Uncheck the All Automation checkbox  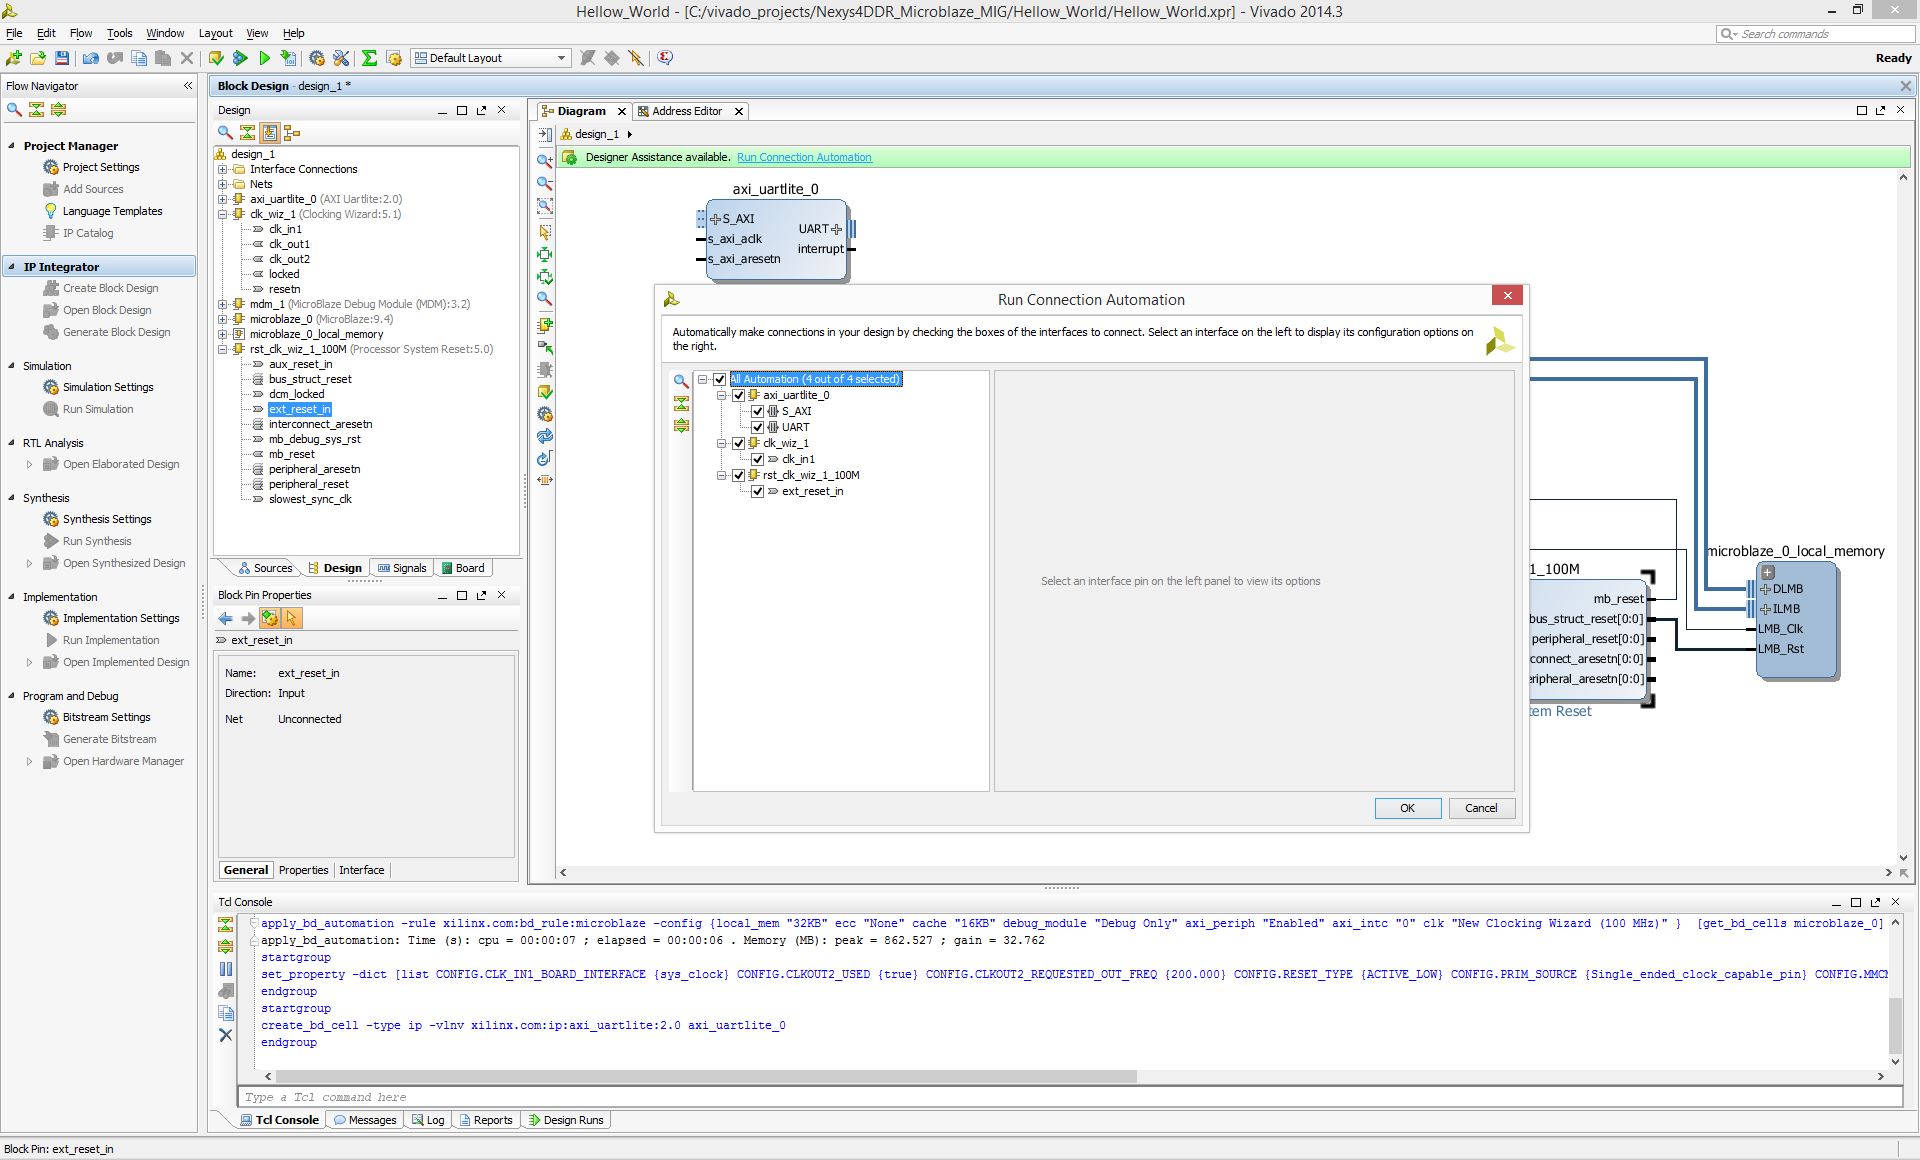pos(720,379)
